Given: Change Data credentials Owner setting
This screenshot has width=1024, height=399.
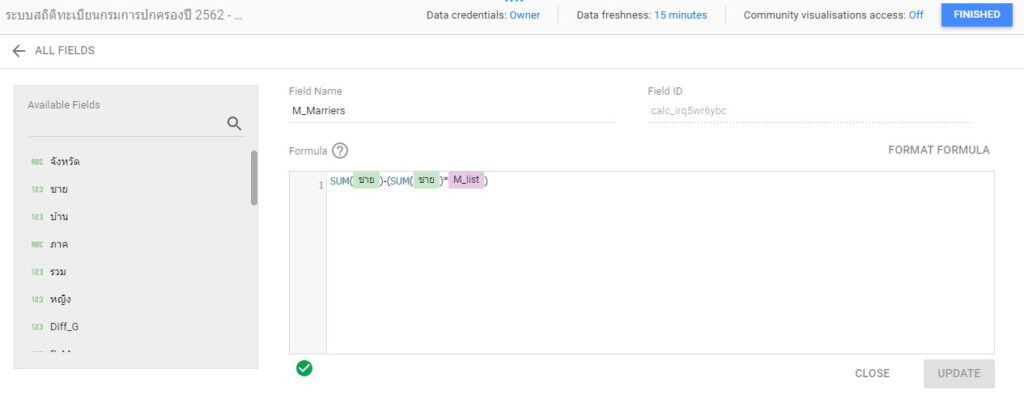Looking at the screenshot, I should pos(524,15).
